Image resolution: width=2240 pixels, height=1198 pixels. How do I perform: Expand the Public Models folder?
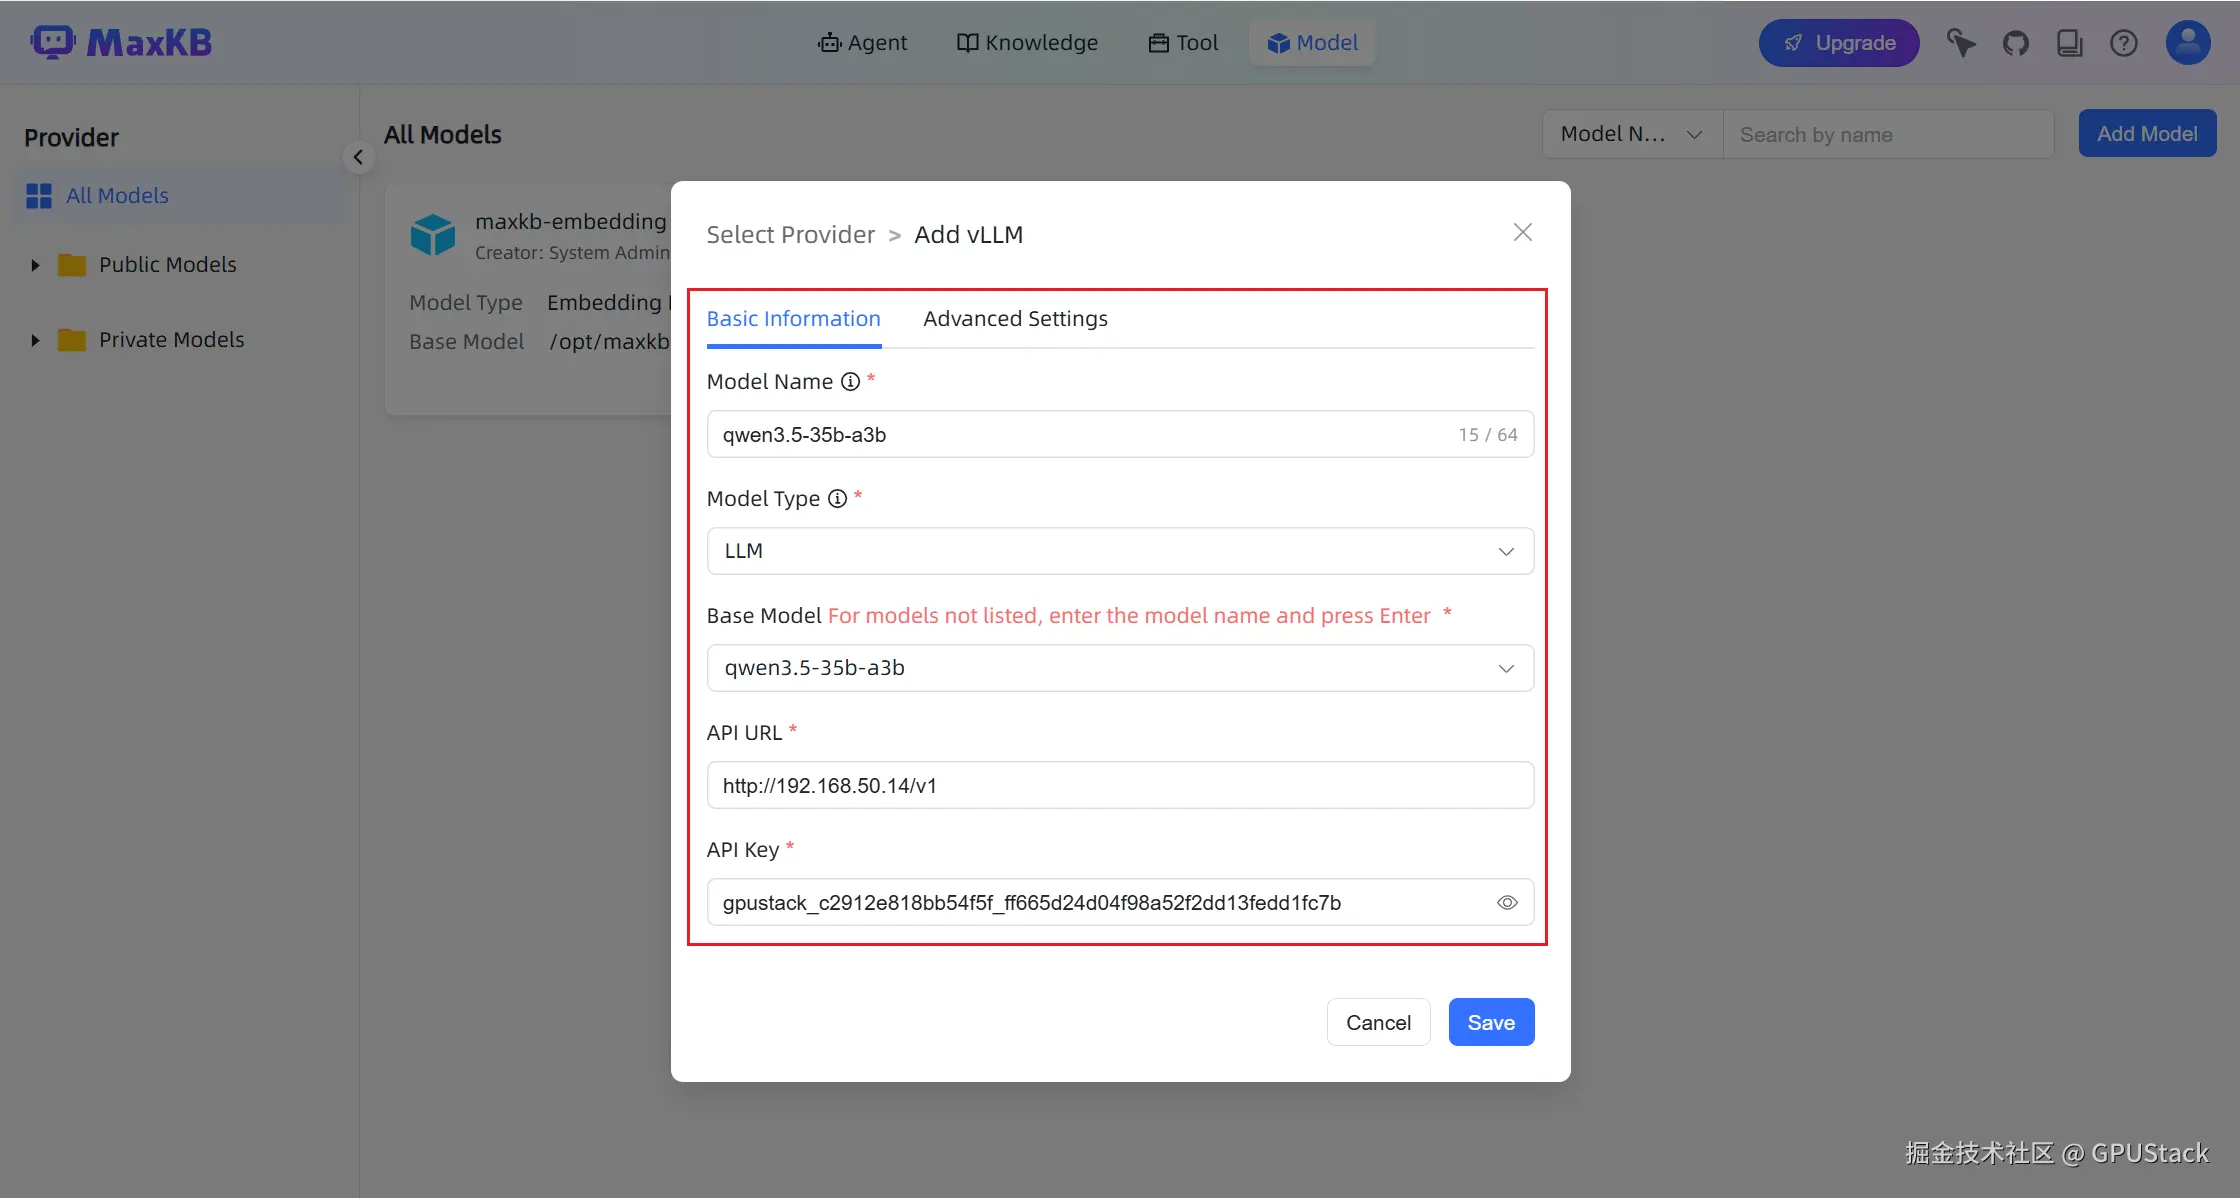click(36, 265)
